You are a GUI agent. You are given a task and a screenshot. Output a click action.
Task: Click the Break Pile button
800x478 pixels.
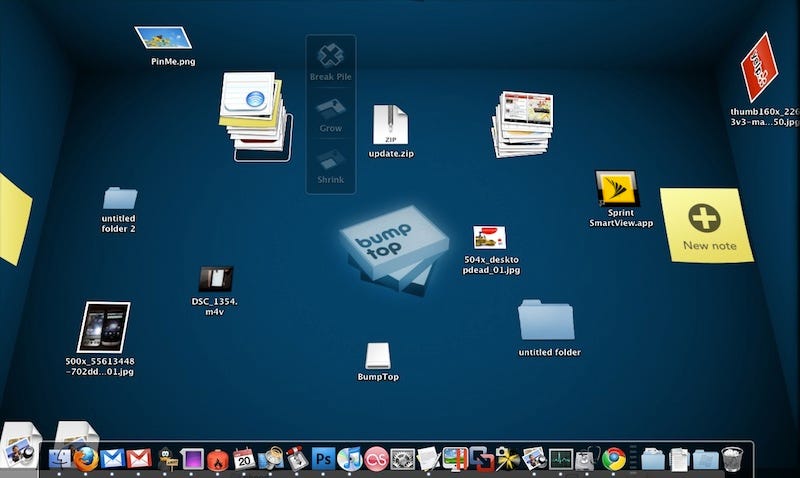tap(331, 62)
